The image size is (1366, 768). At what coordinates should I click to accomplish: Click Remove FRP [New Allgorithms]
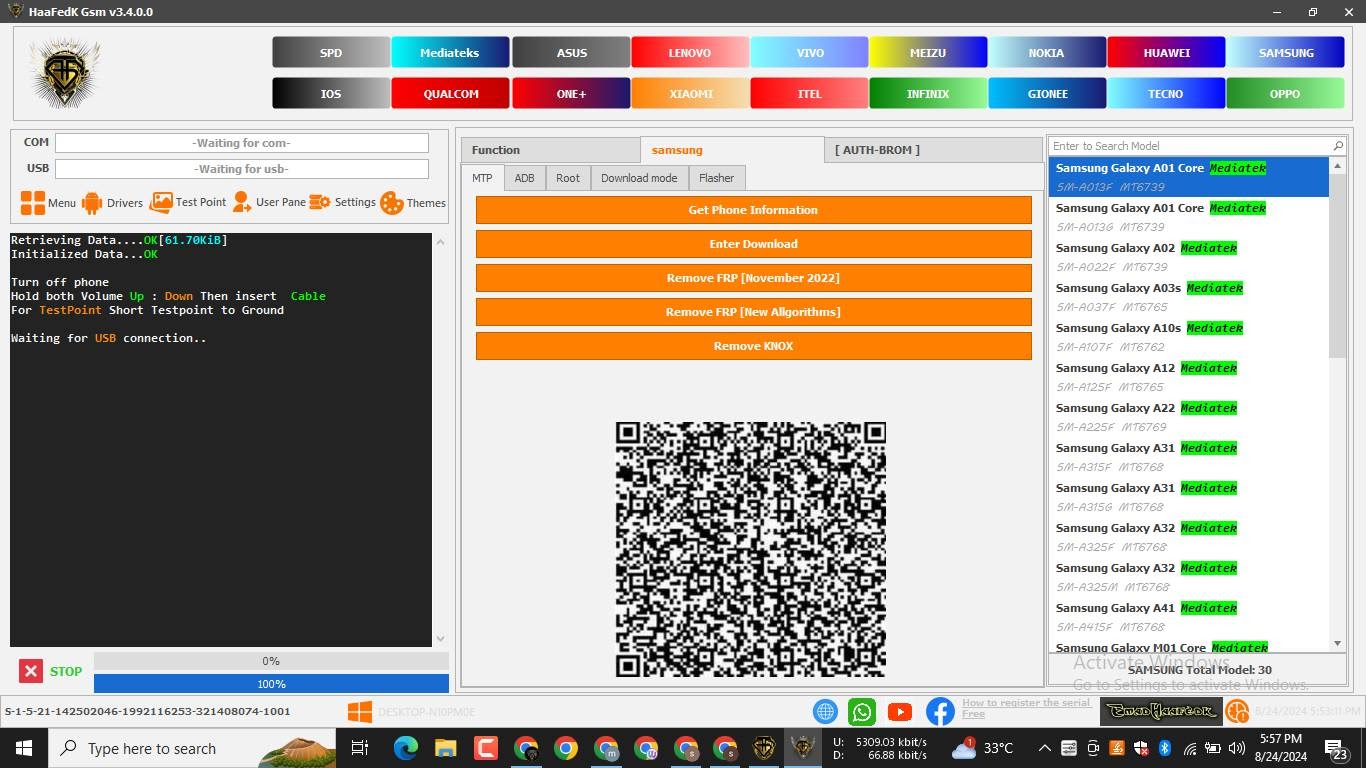tap(753, 312)
